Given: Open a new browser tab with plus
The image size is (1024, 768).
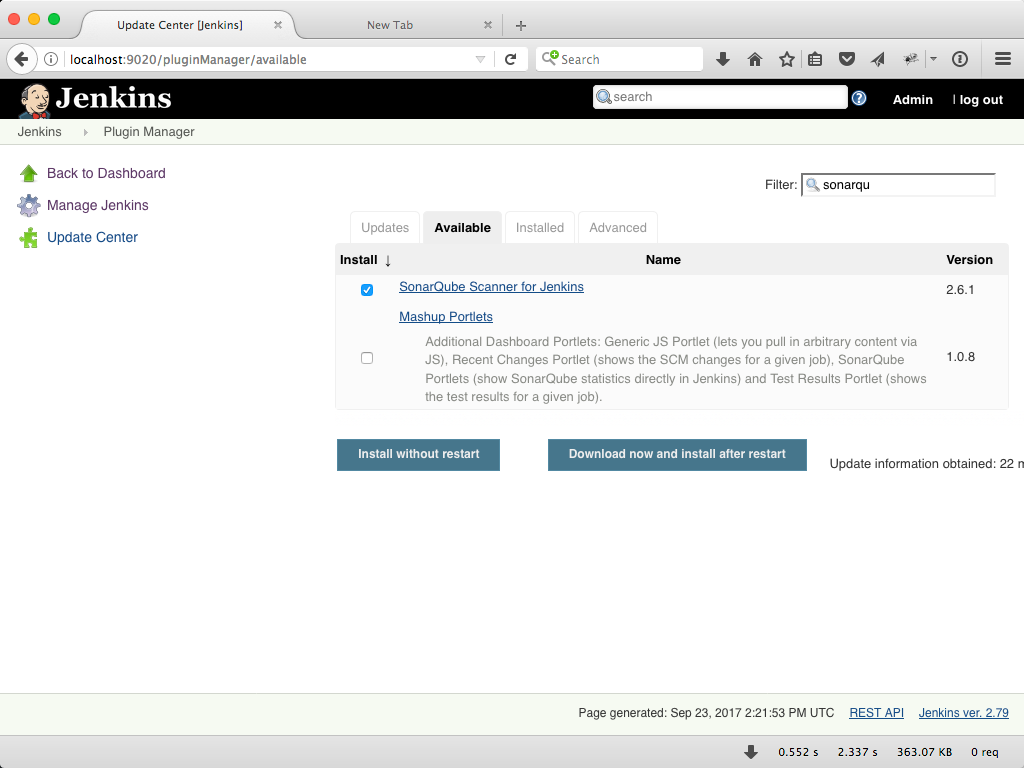Looking at the screenshot, I should tap(520, 25).
